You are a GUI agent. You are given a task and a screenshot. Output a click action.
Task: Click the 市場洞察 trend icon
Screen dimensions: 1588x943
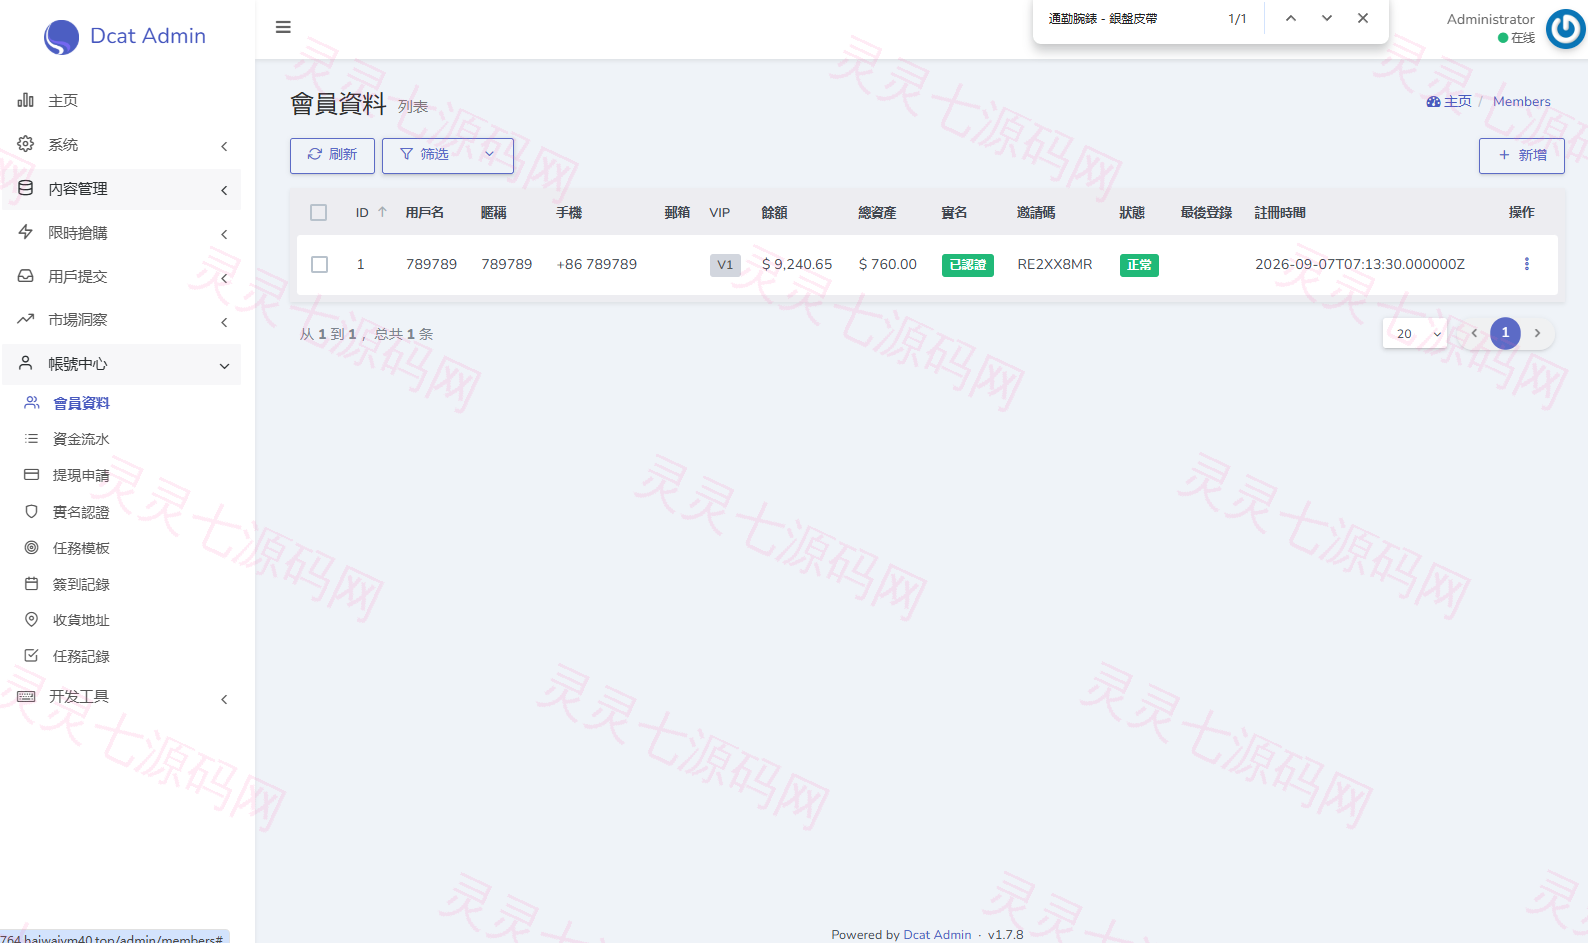point(26,319)
